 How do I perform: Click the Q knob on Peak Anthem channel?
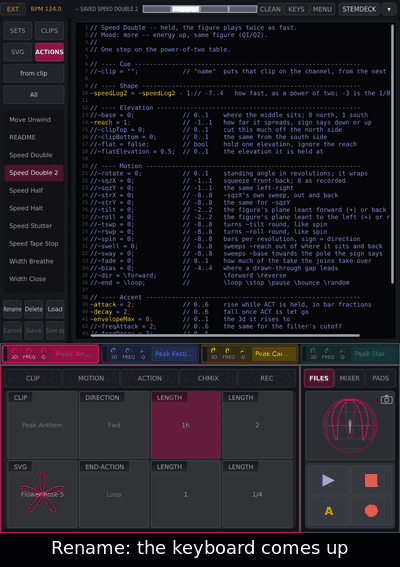[x=43, y=351]
